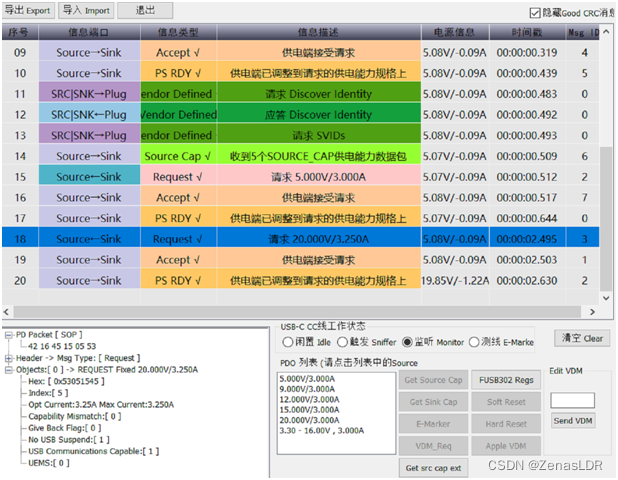The image size is (618, 480).
Task: Collapse the PD Packet [ SOP ] tree node
Action: [9, 335]
